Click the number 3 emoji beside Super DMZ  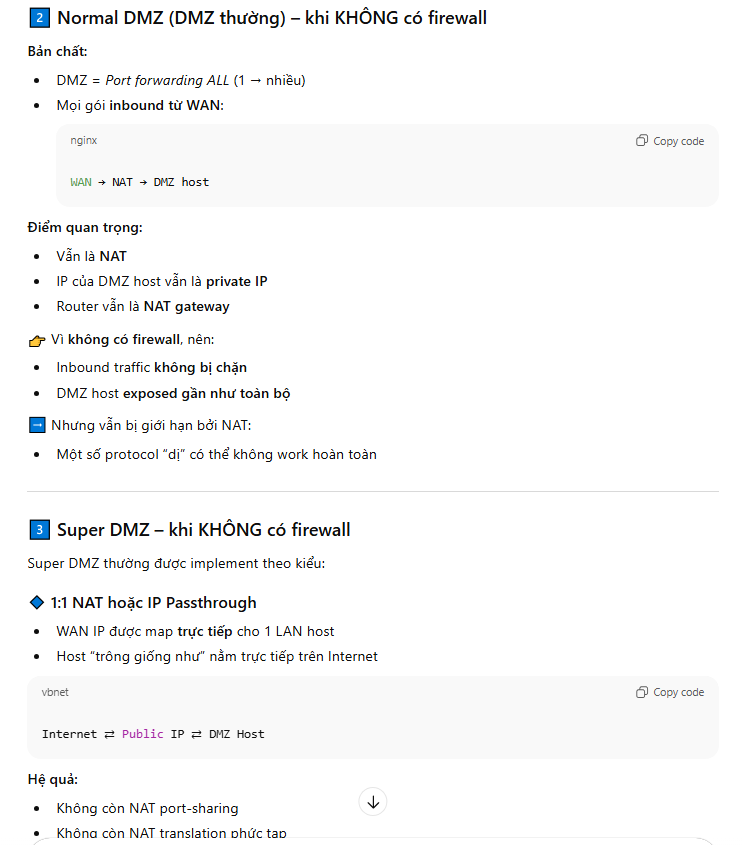click(x=39, y=530)
